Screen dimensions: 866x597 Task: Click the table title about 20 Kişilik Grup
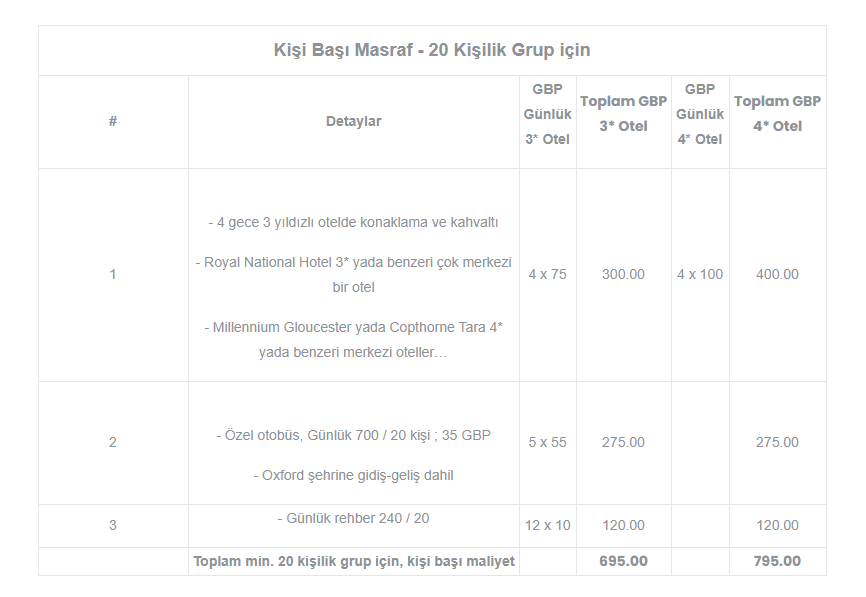(x=432, y=50)
